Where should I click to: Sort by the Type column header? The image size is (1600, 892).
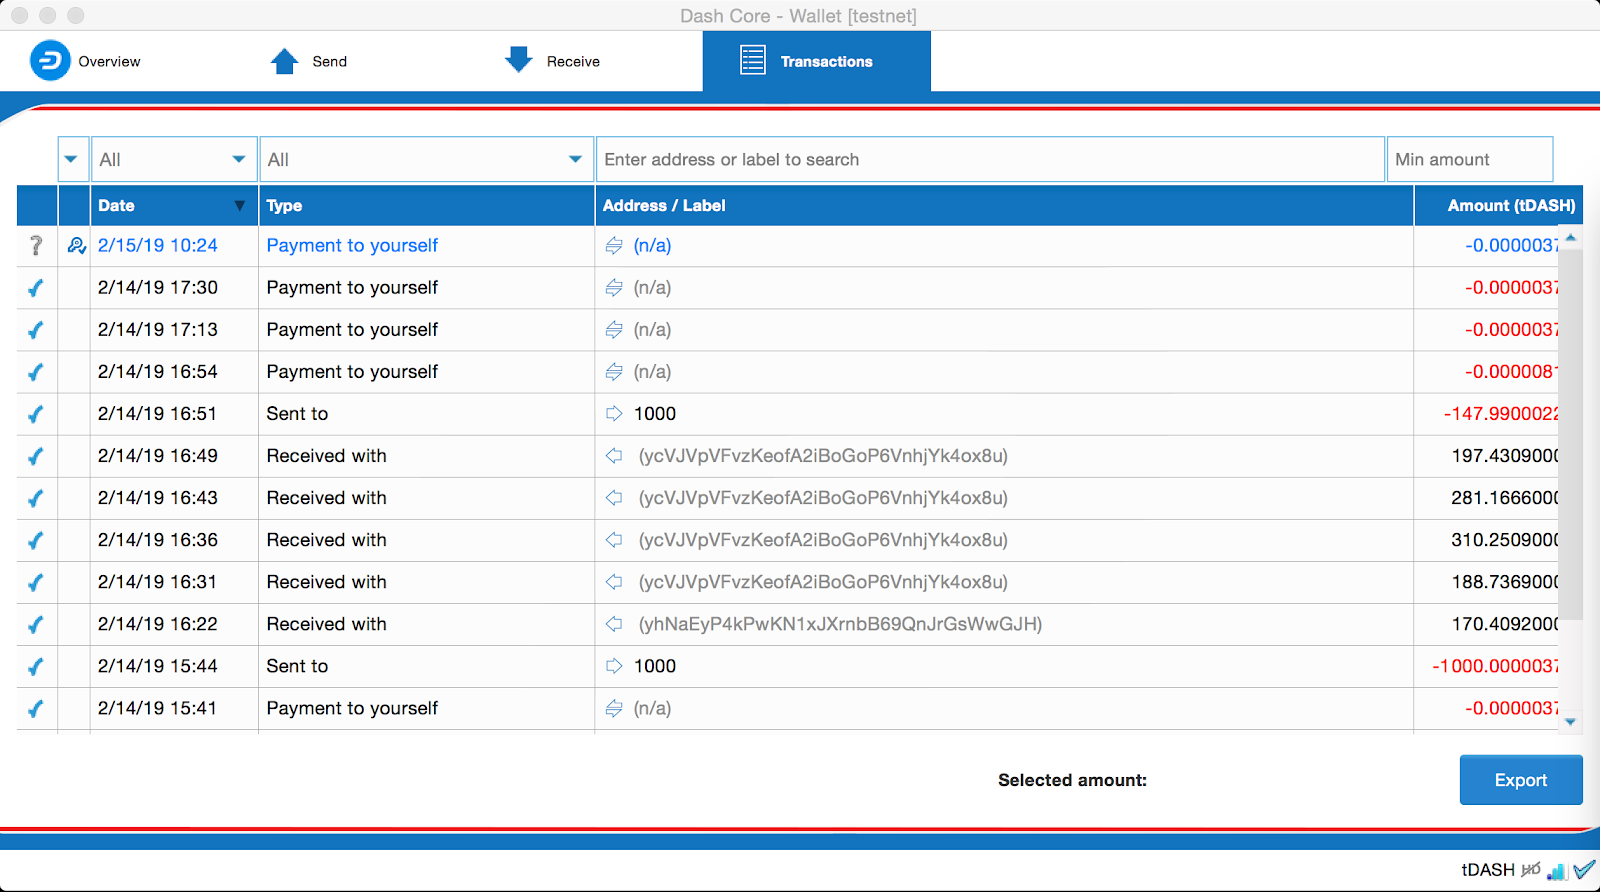click(427, 205)
